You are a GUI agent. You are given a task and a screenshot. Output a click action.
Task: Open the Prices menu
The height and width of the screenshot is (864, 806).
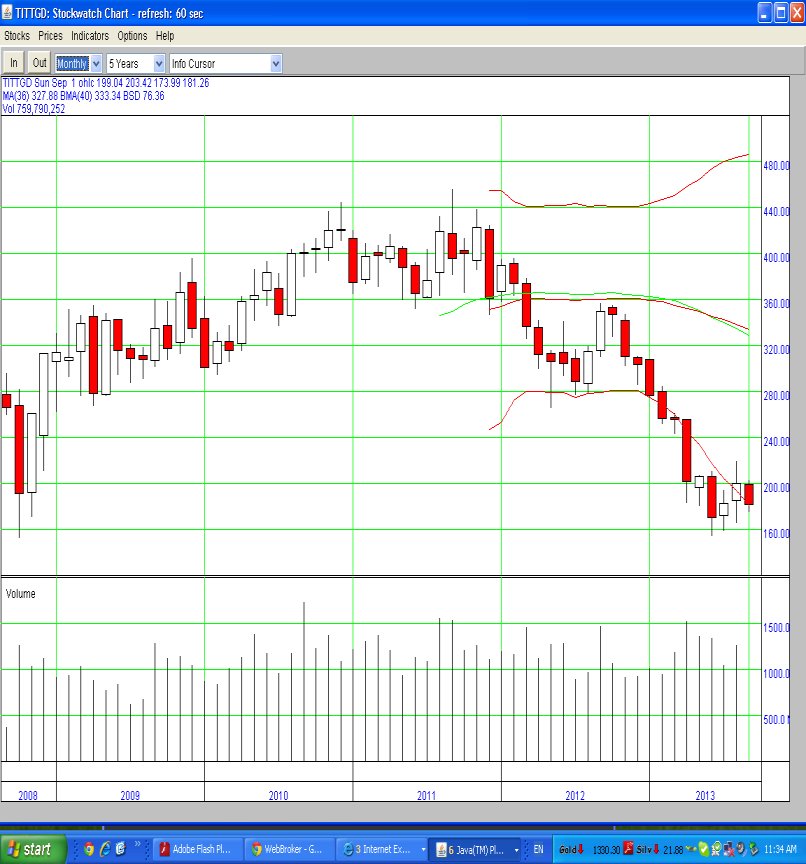[x=50, y=36]
